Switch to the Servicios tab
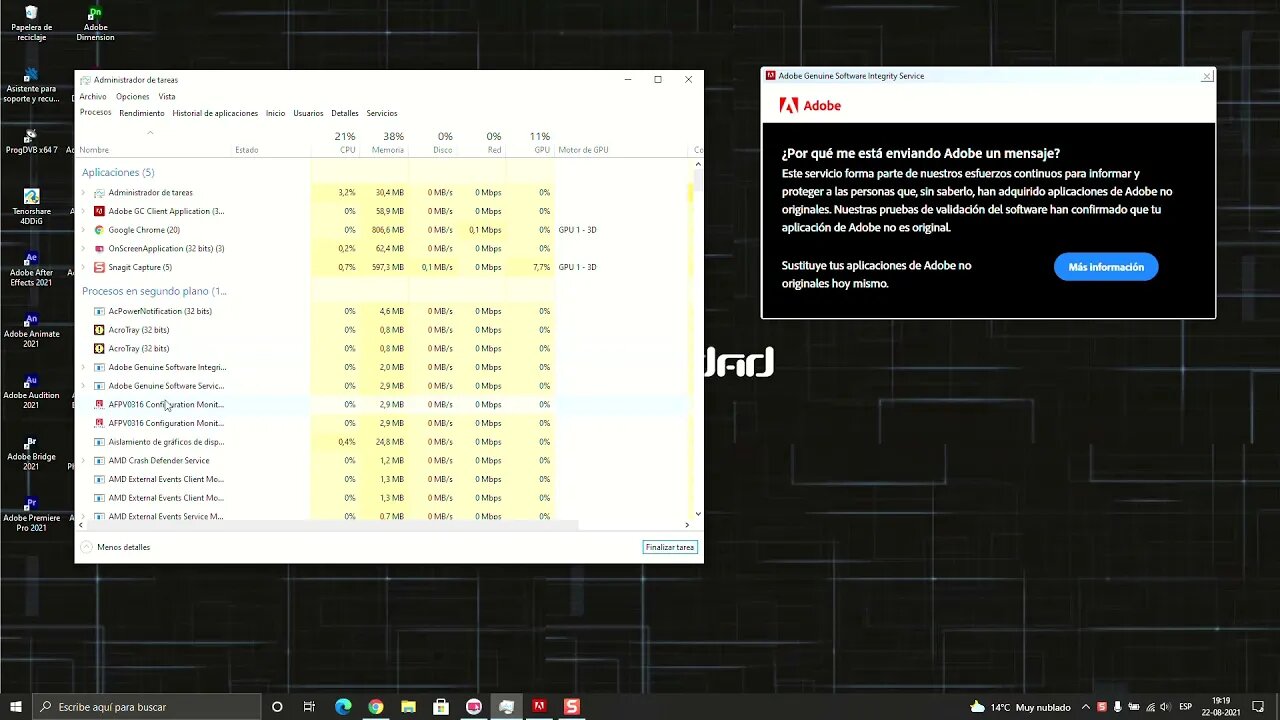This screenshot has width=1280, height=720. pos(382,113)
